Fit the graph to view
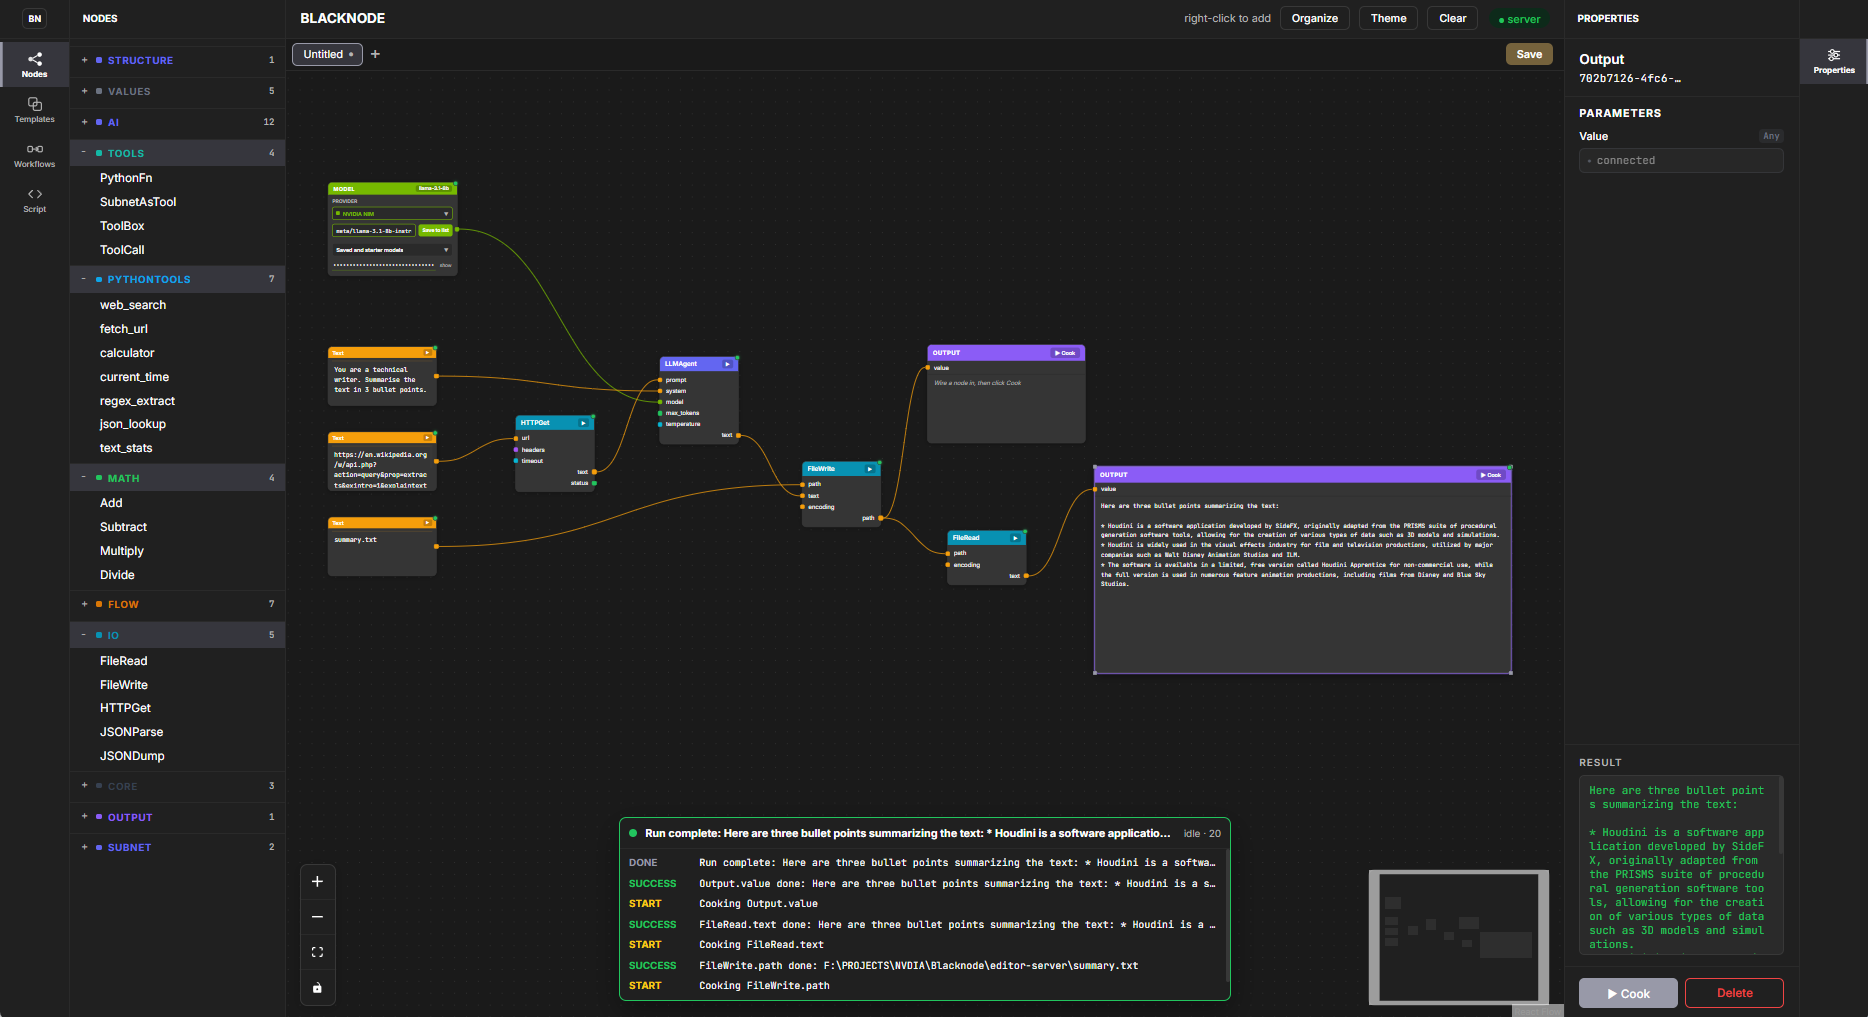Viewport: 1868px width, 1017px height. click(317, 952)
